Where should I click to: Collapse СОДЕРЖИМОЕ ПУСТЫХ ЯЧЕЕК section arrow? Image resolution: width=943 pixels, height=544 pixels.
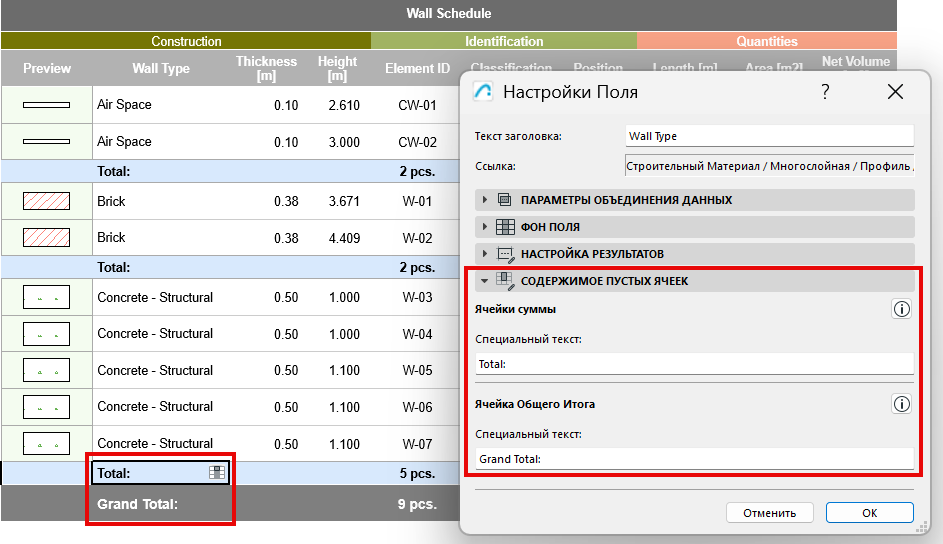coord(485,281)
